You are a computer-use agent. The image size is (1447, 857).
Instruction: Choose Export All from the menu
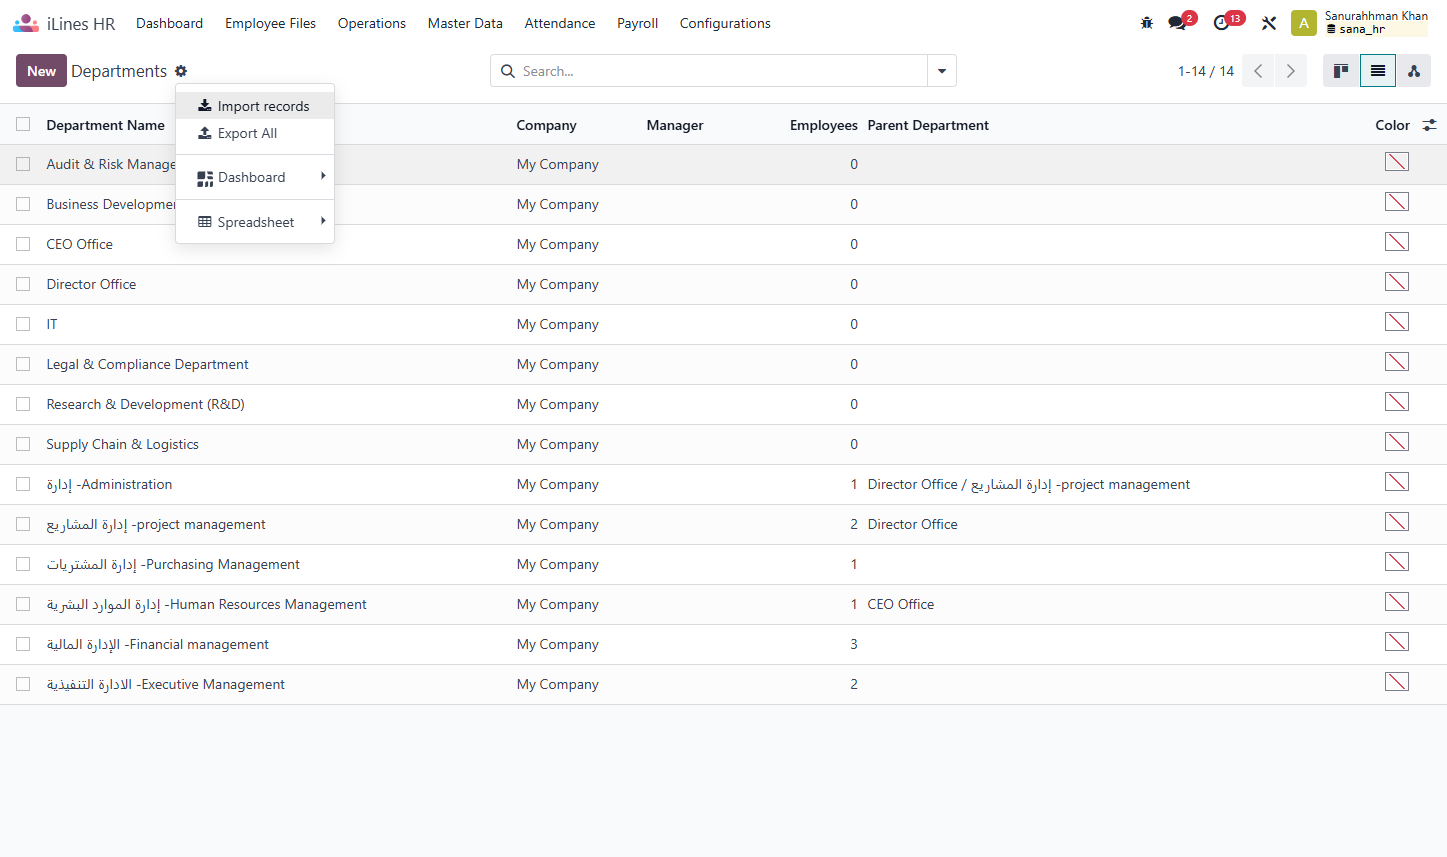click(x=255, y=133)
